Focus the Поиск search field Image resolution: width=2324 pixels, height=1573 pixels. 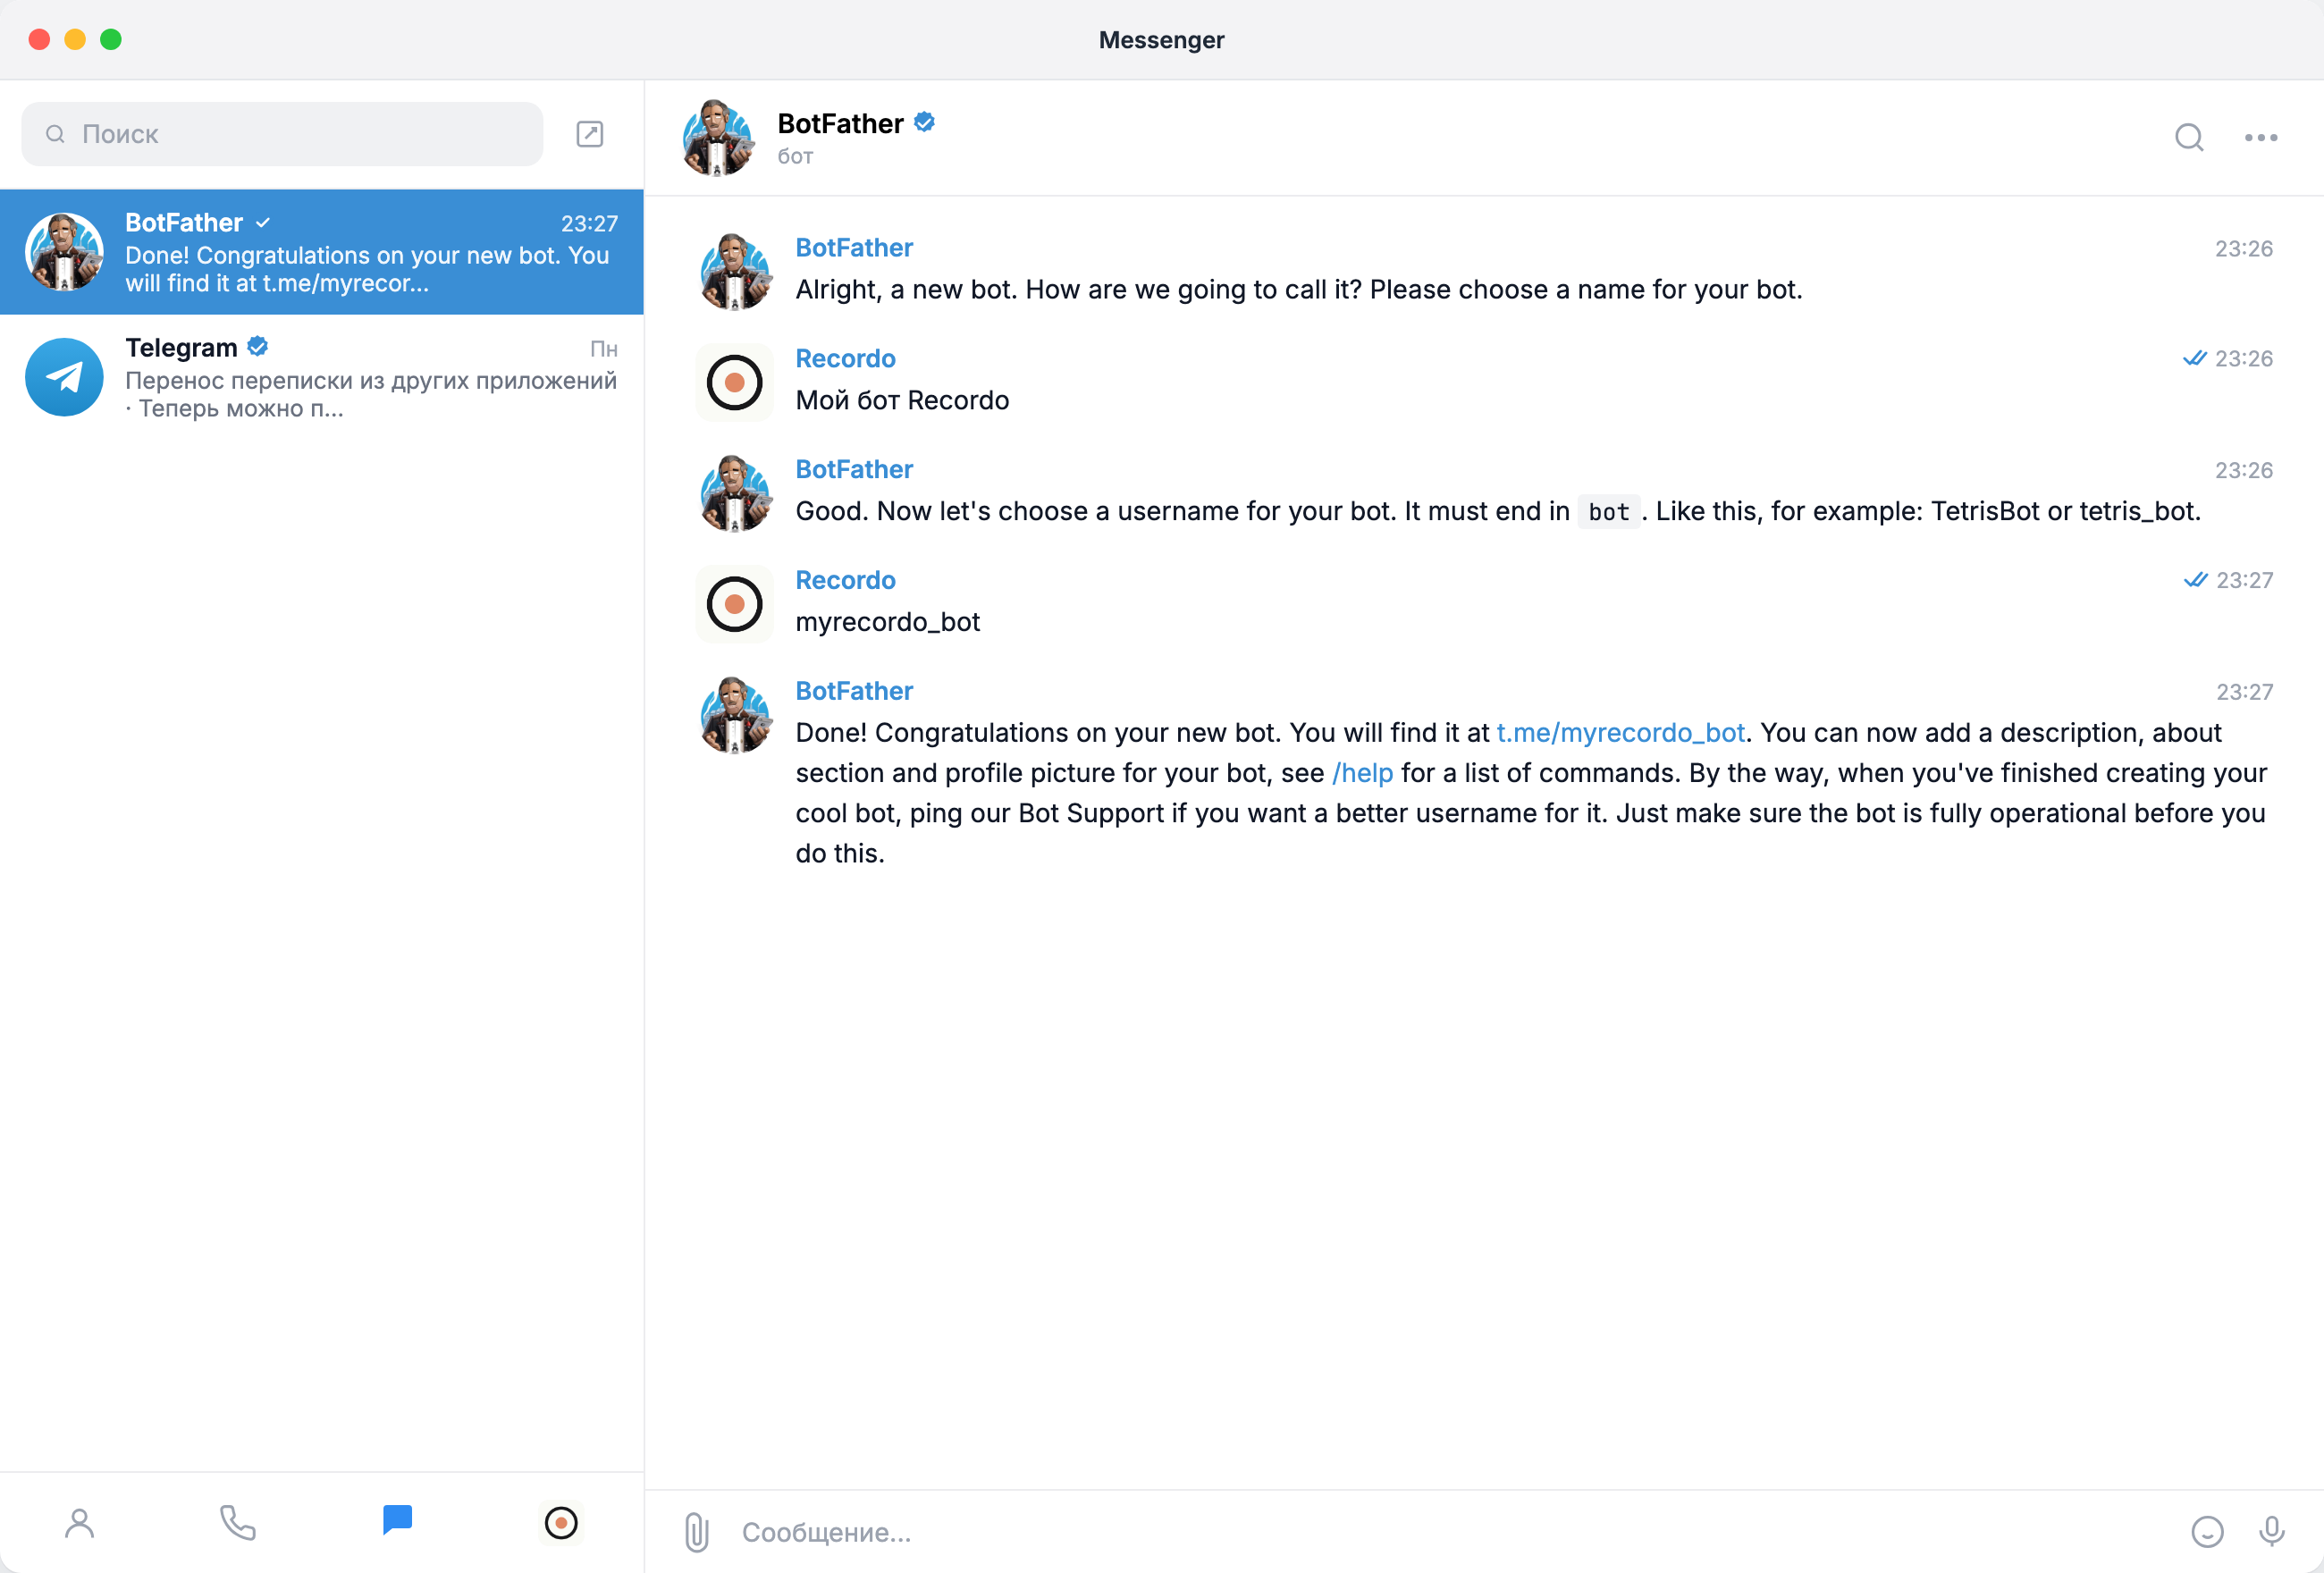[x=282, y=134]
